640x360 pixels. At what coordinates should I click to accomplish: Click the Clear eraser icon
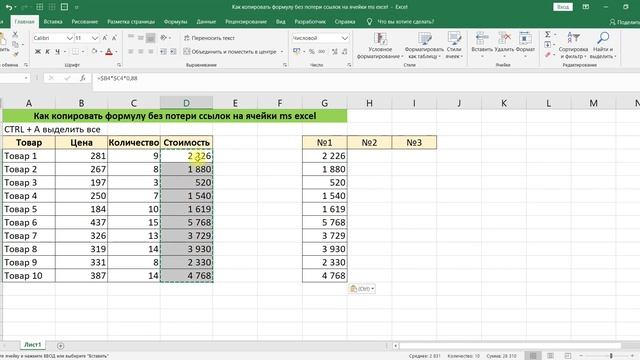pyautogui.click(x=548, y=54)
